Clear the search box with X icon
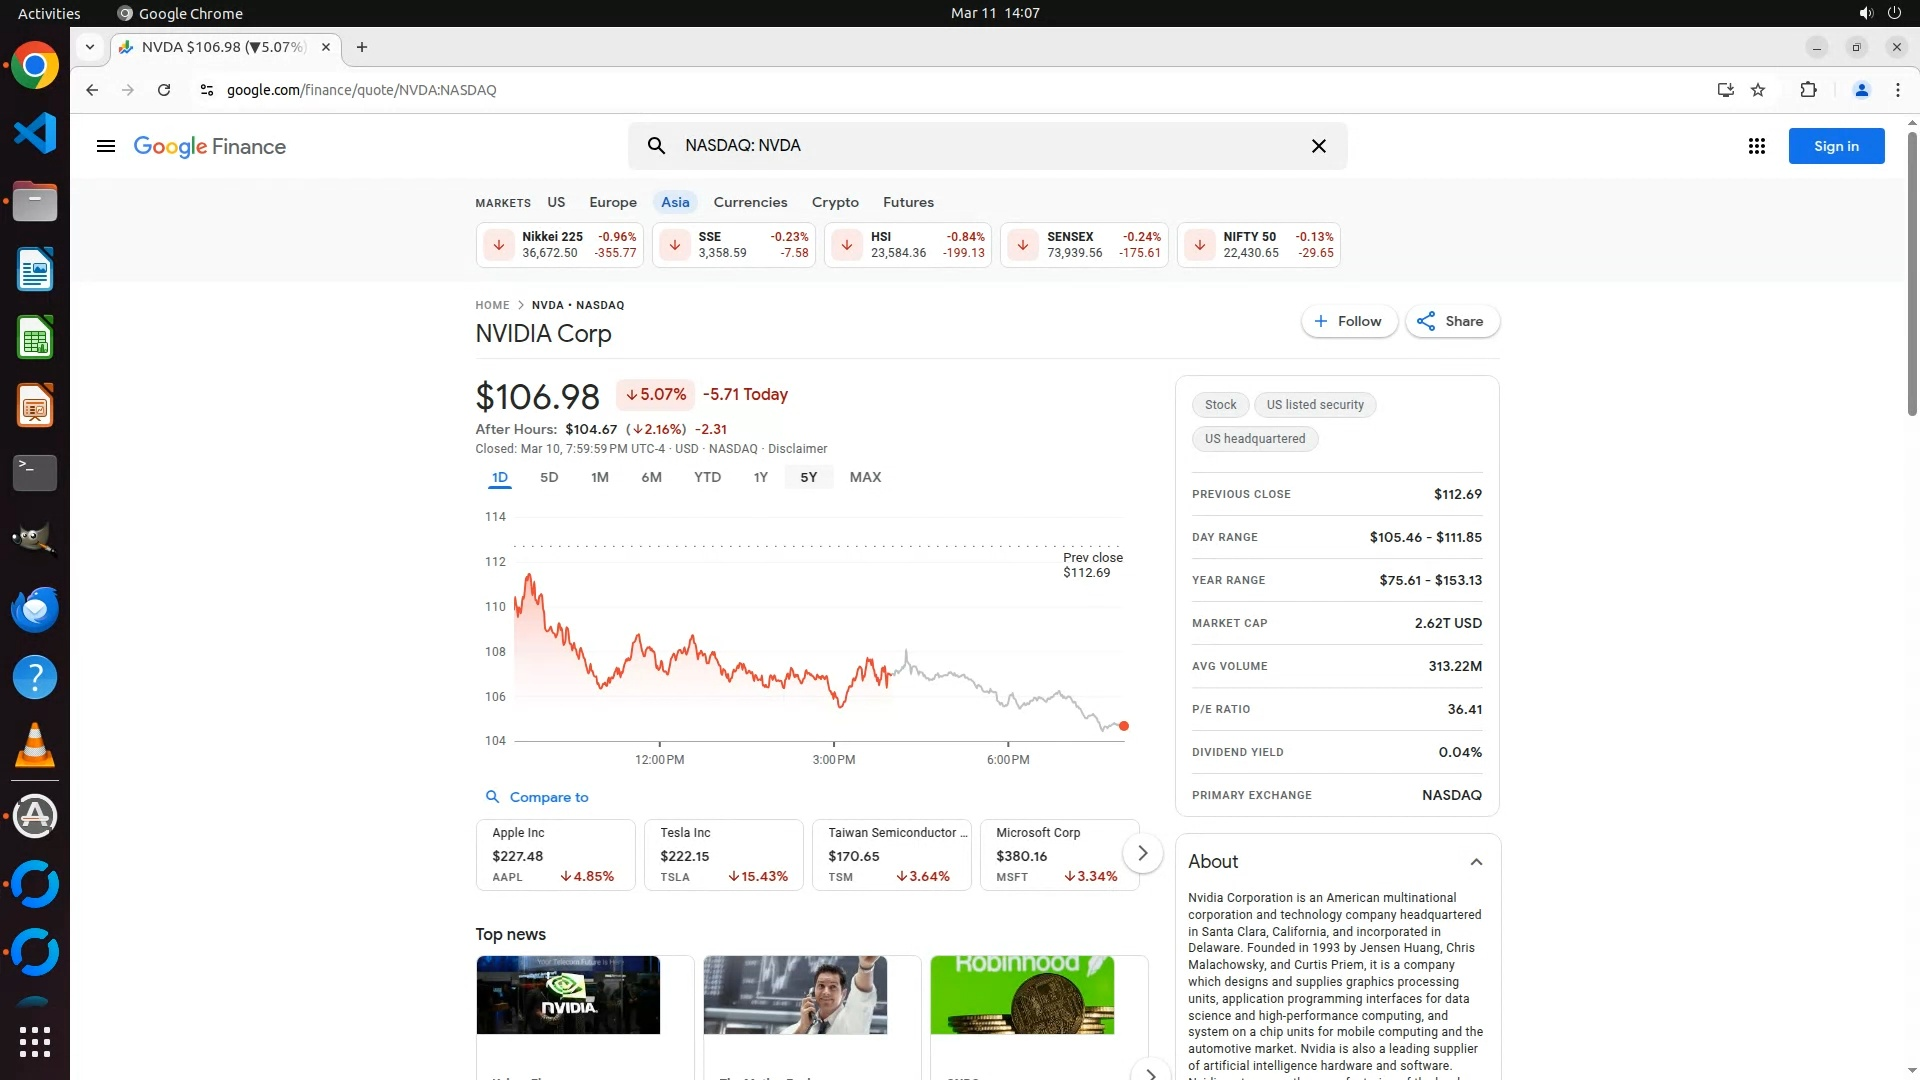The width and height of the screenshot is (1920, 1080). (1318, 146)
